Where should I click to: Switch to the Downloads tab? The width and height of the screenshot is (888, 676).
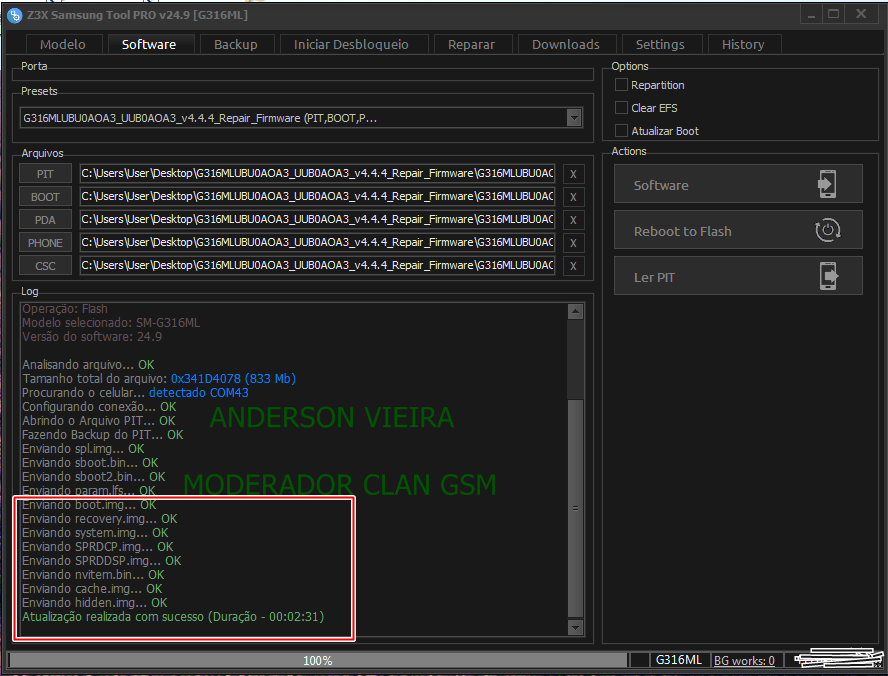pos(566,44)
